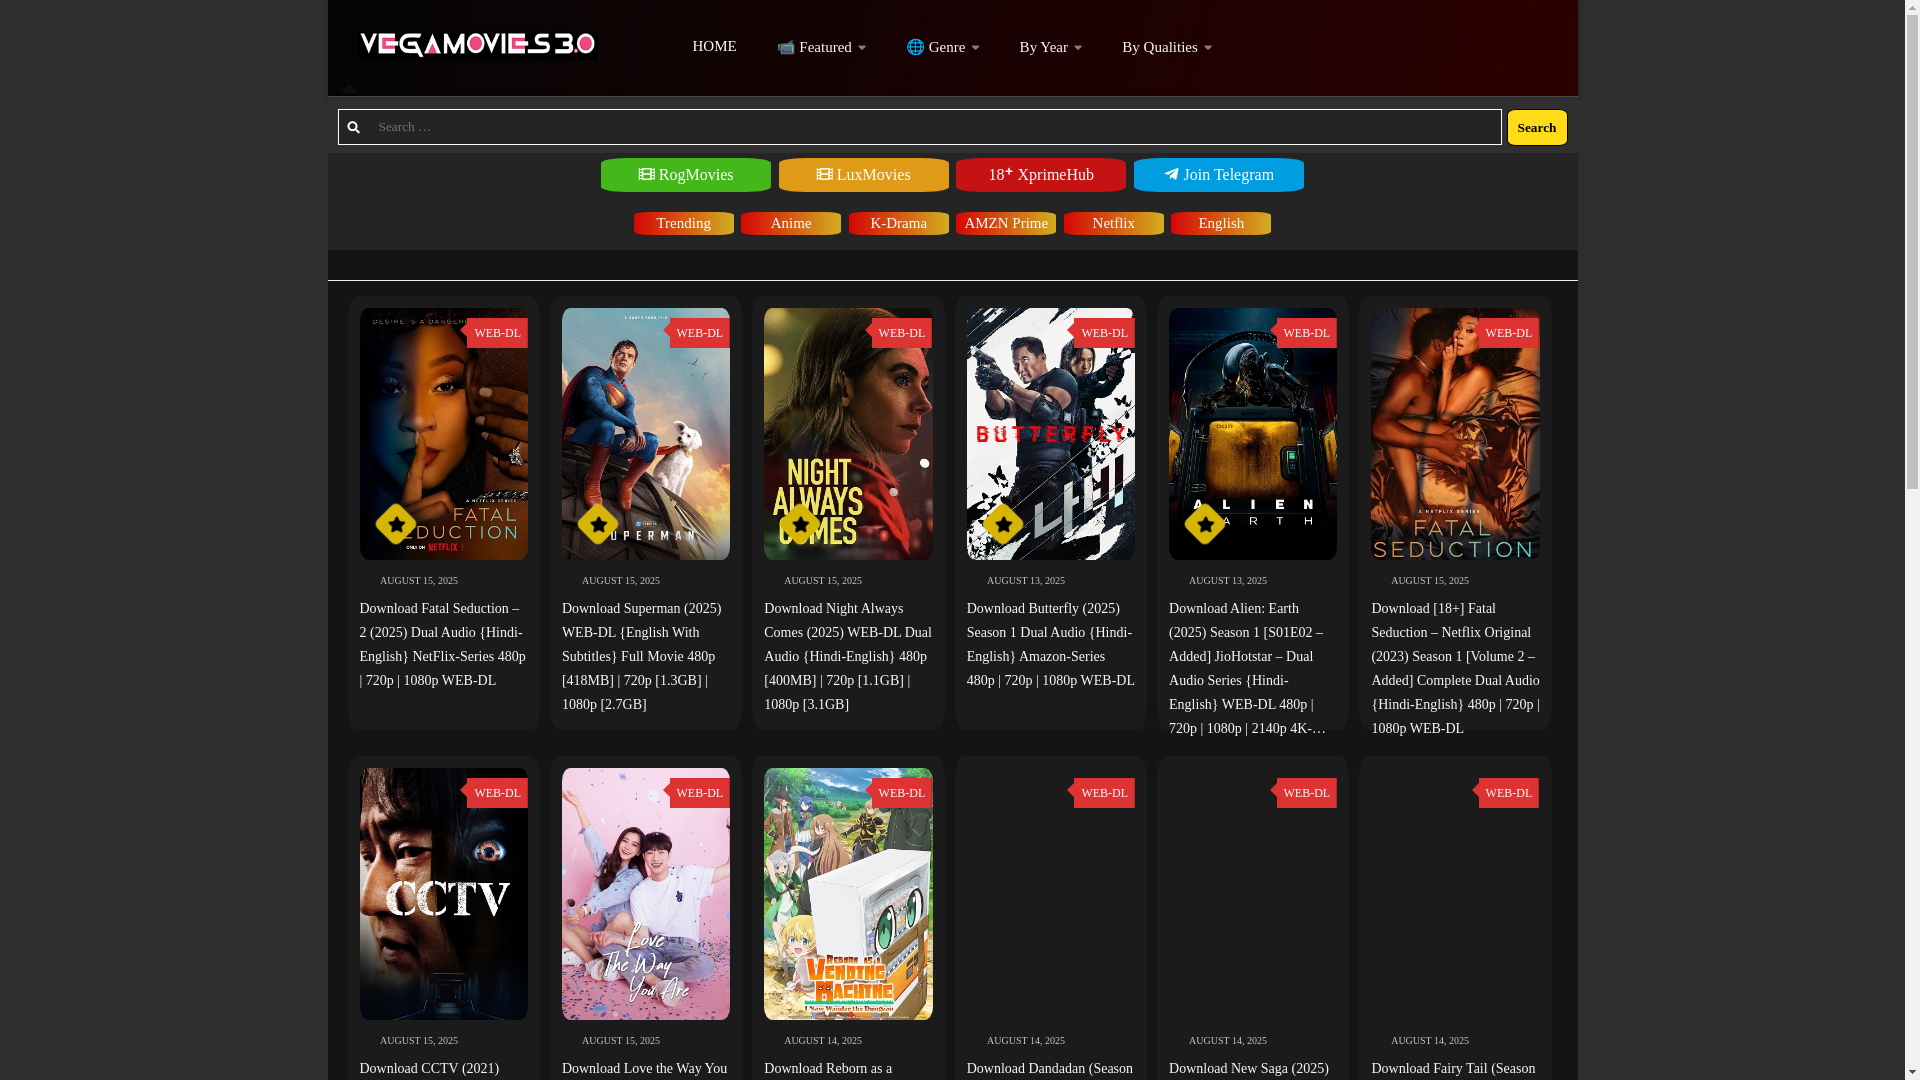Screen dimensions: 1920x1080
Task: Open Download Butterfly (2025) Season 1 link
Action: (x=1051, y=645)
